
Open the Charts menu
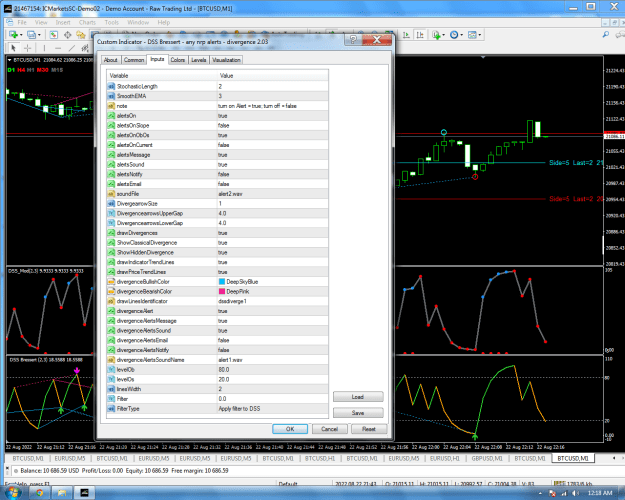click(x=87, y=22)
